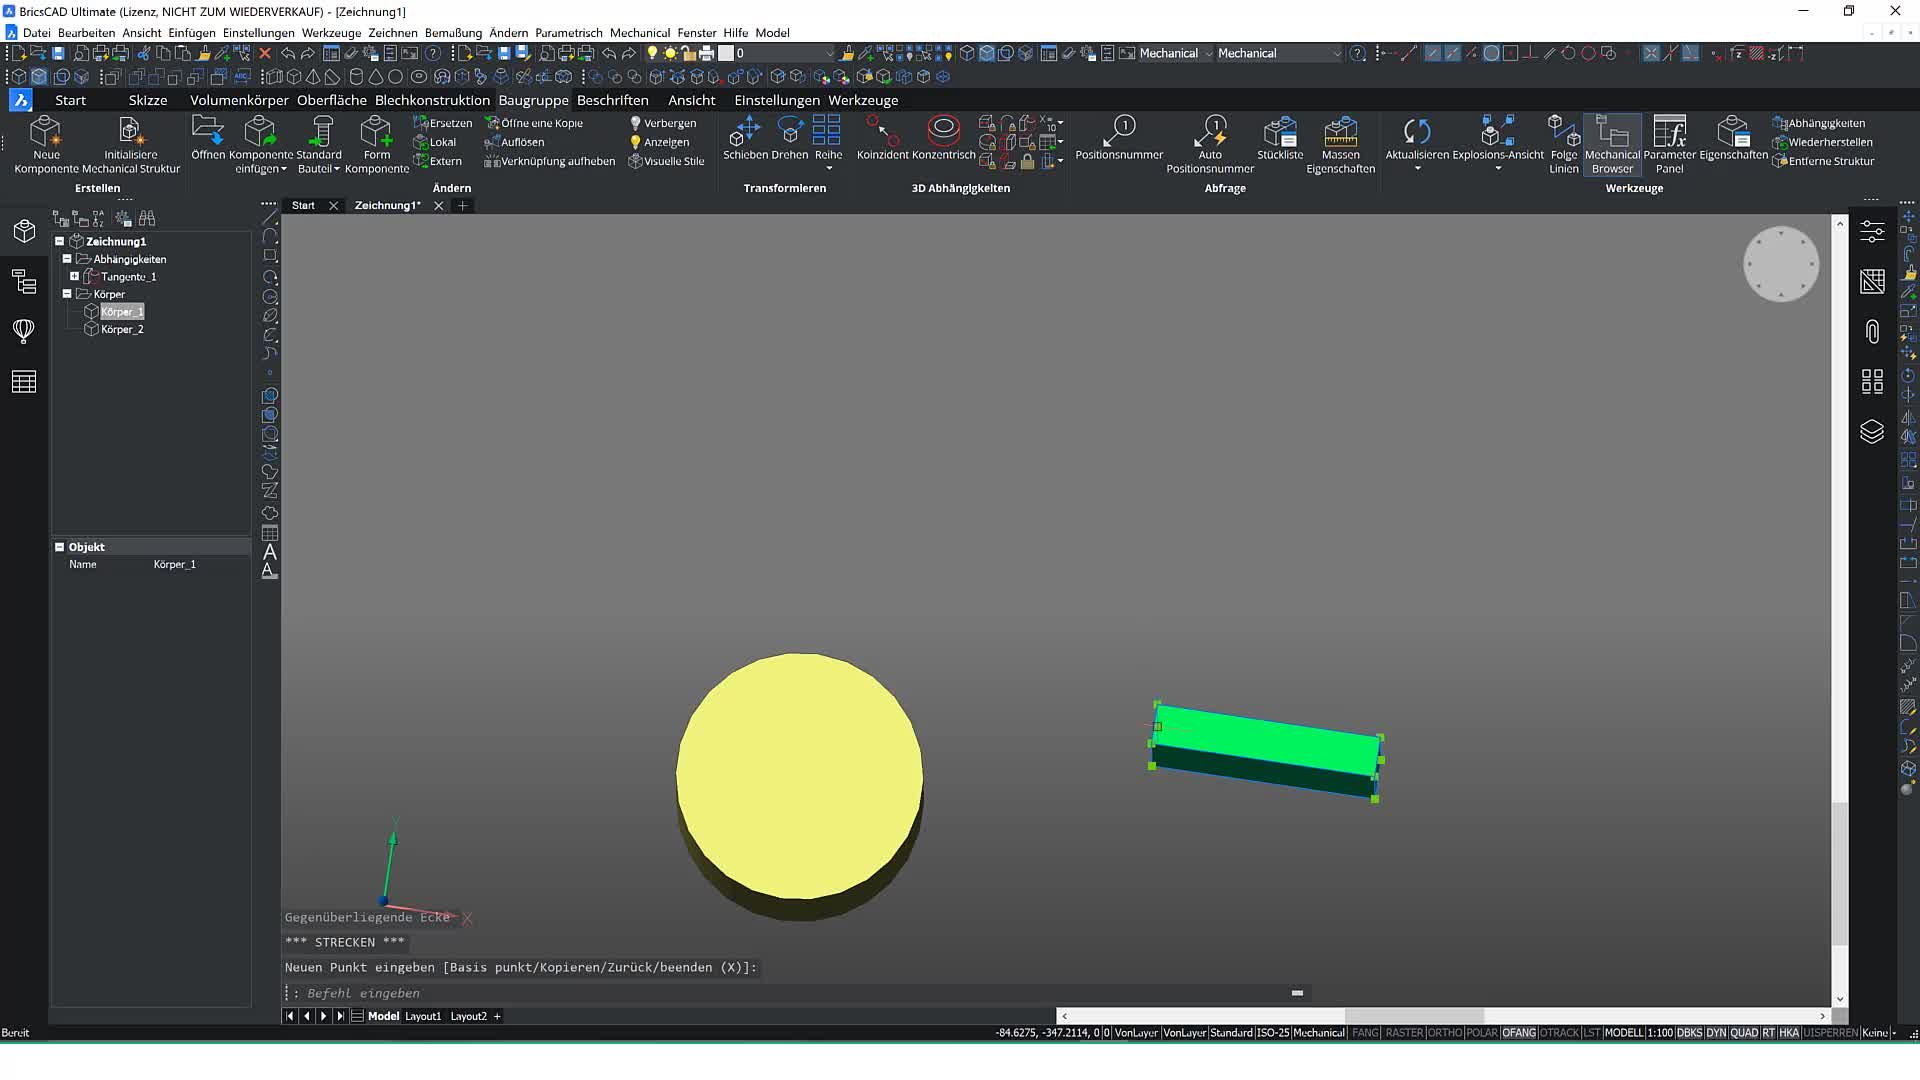
Task: Collapse Zeichnung1 root node
Action: click(x=59, y=241)
